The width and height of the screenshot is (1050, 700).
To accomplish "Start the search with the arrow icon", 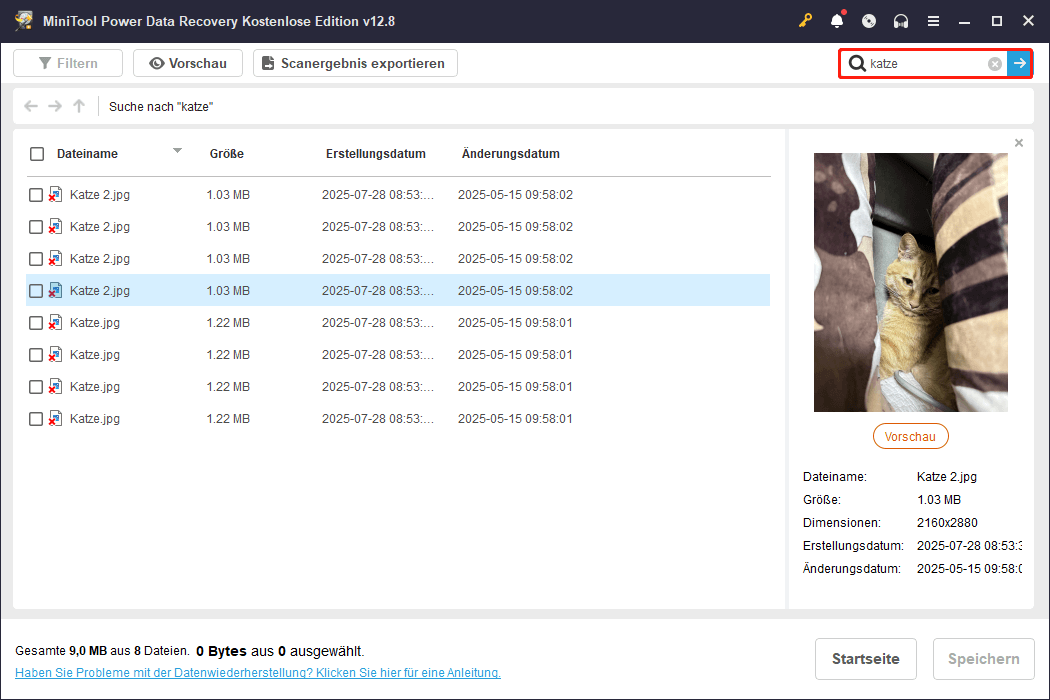I will tap(1019, 63).
